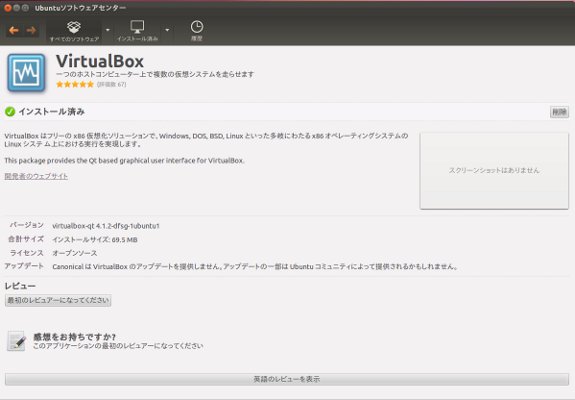Image resolution: width=575 pixels, height=400 pixels.
Task: Click the 感想をお持ちですか? heading
Action: (x=74, y=337)
